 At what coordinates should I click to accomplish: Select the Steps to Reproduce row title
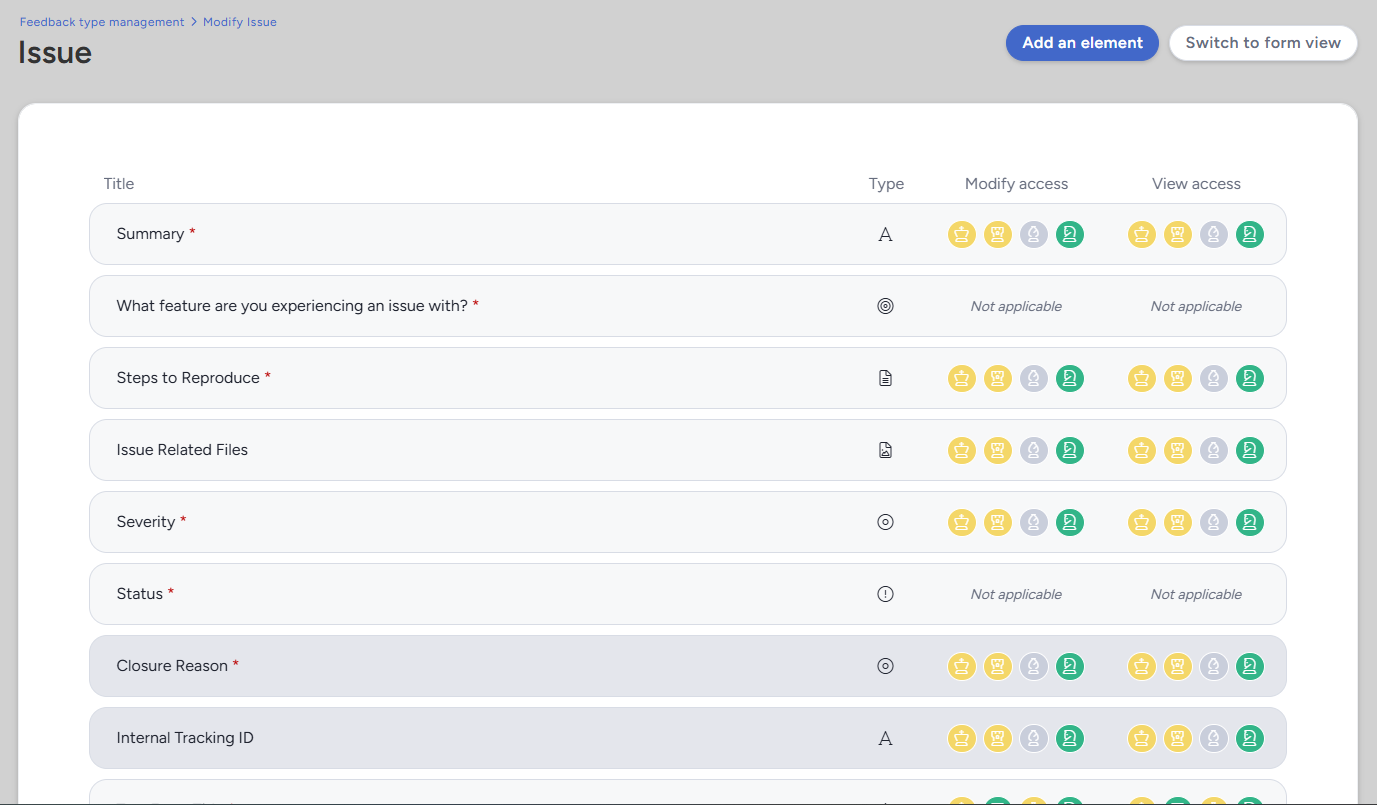click(188, 378)
